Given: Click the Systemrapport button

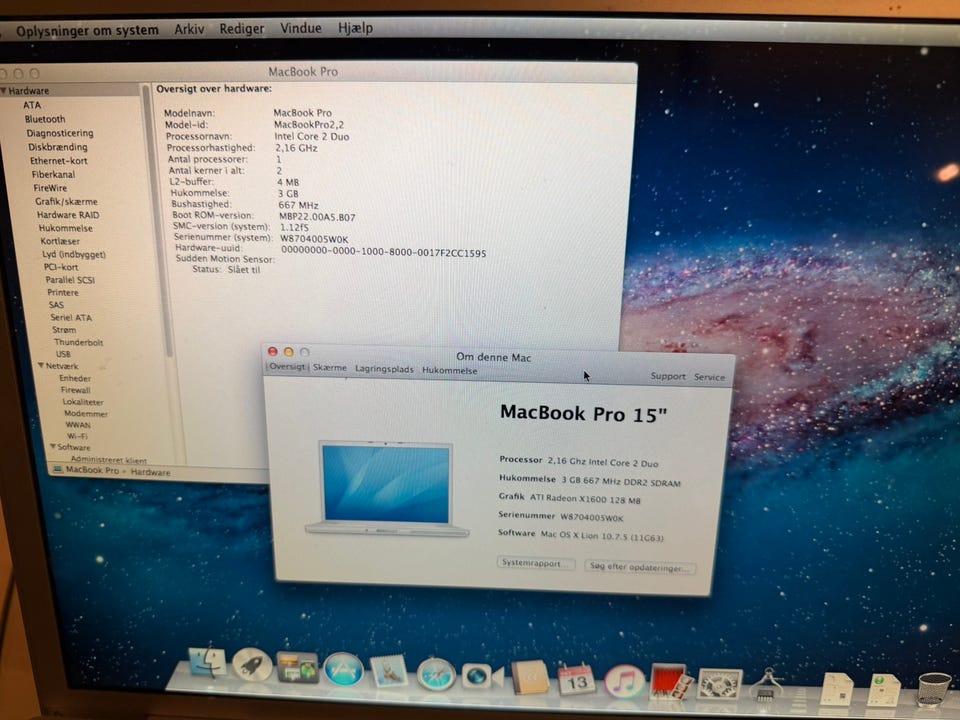Looking at the screenshot, I should 536,563.
